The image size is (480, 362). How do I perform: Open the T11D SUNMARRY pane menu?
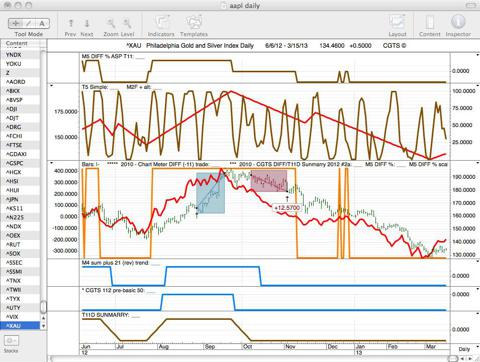click(x=478, y=313)
